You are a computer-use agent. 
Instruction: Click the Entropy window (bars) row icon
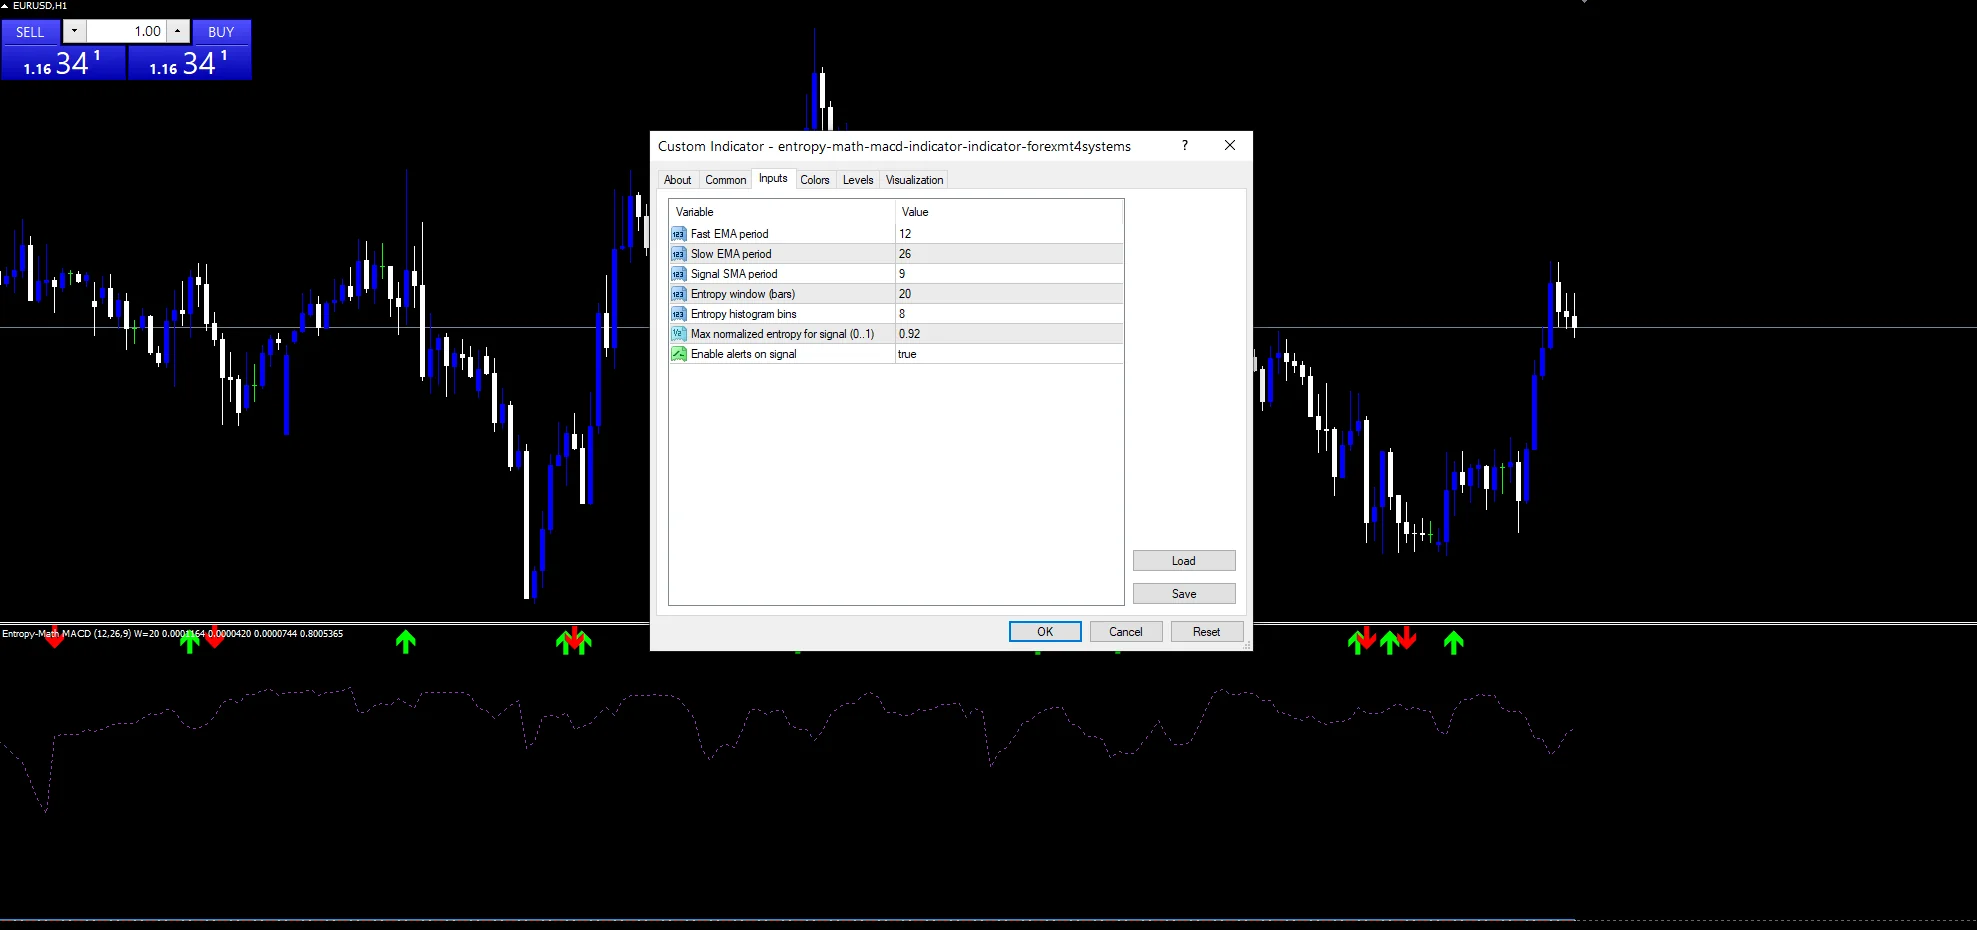(x=679, y=294)
